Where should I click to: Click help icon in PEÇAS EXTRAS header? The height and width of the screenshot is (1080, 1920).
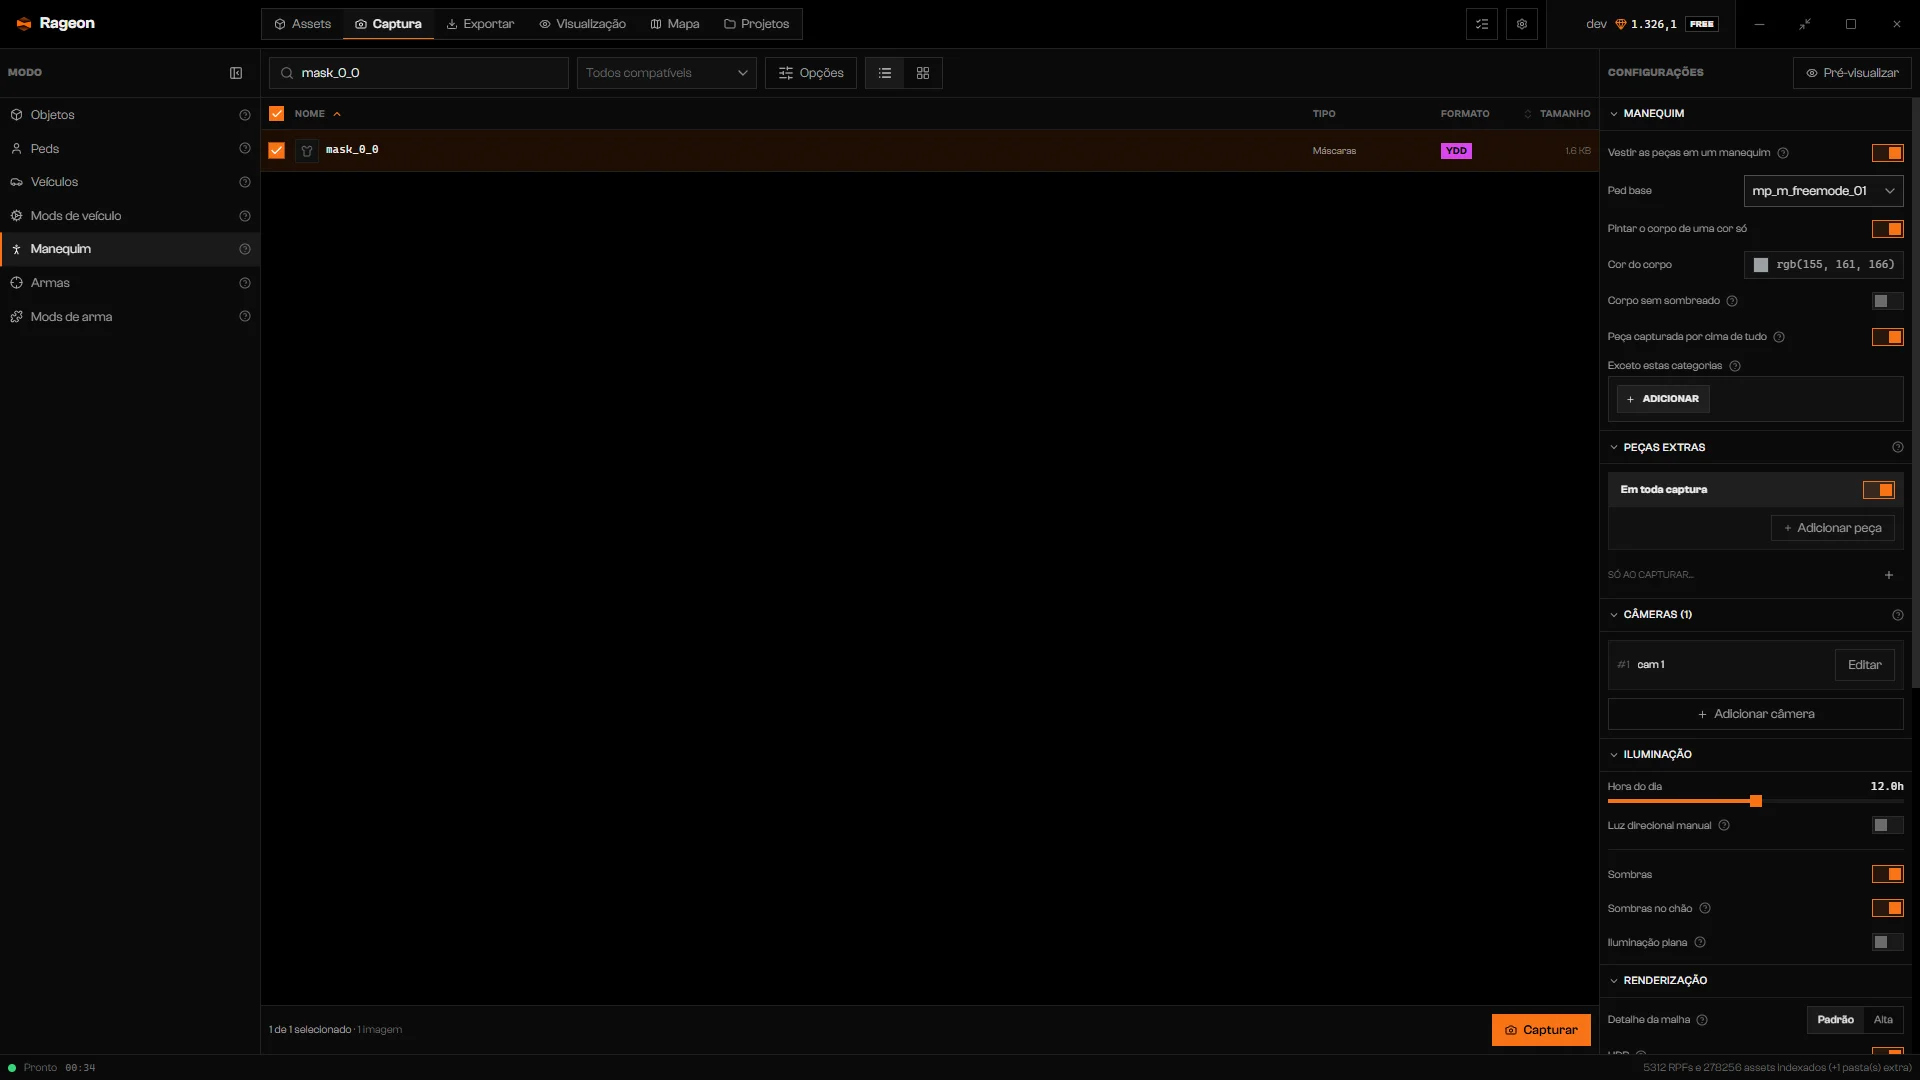coord(1898,447)
